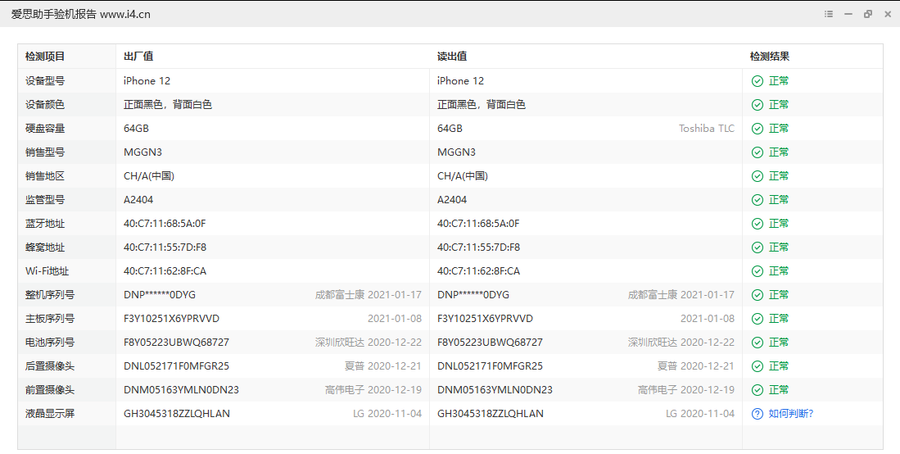The width and height of the screenshot is (900, 454).
Task: Select the 检测结果 column header
Action: [770, 56]
